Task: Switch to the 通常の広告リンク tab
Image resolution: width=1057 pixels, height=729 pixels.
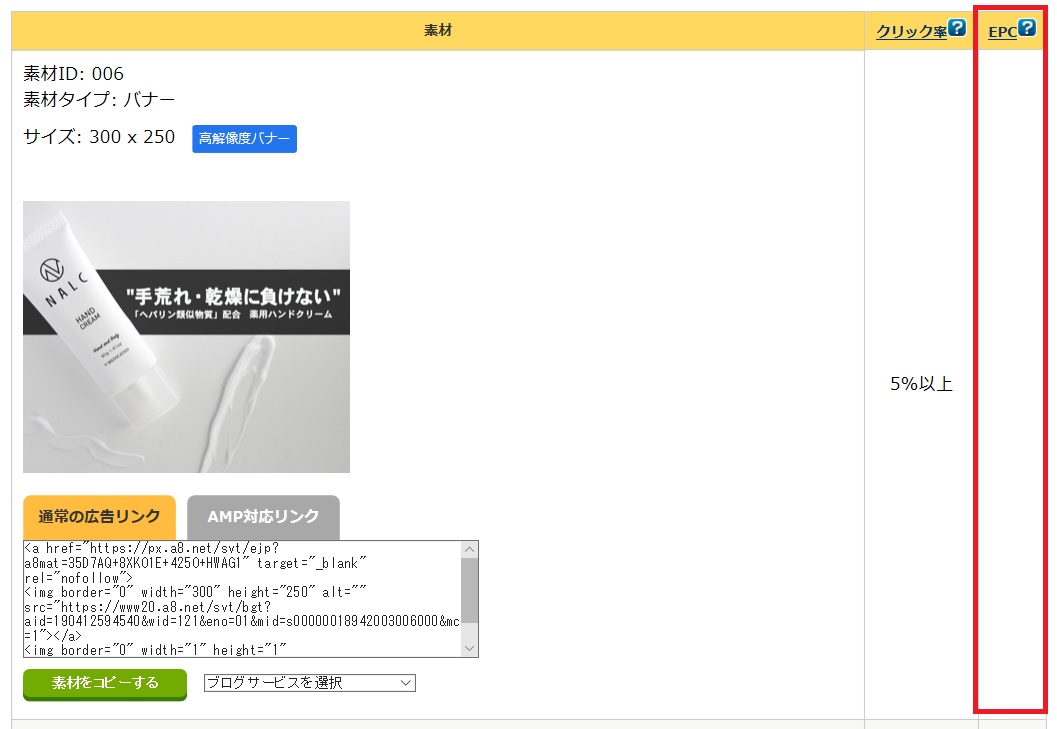Action: click(x=99, y=517)
